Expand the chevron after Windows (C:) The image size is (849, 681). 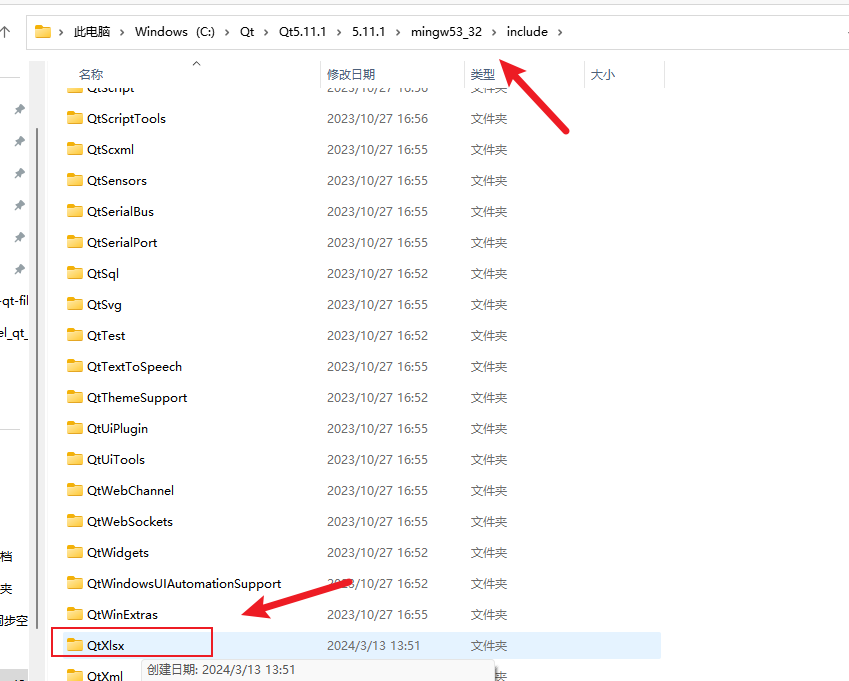[227, 32]
